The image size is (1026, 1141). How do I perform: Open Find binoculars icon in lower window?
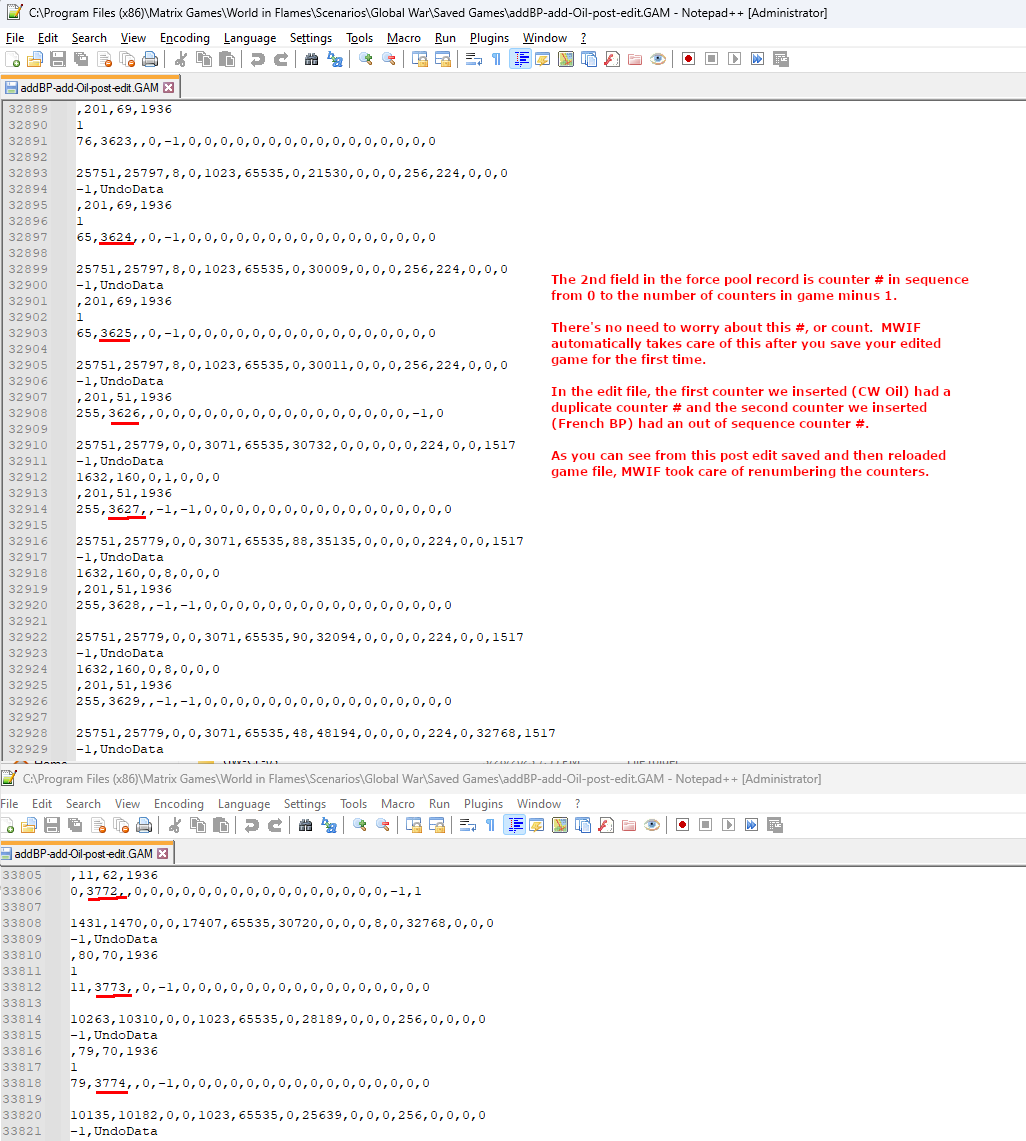[x=306, y=825]
